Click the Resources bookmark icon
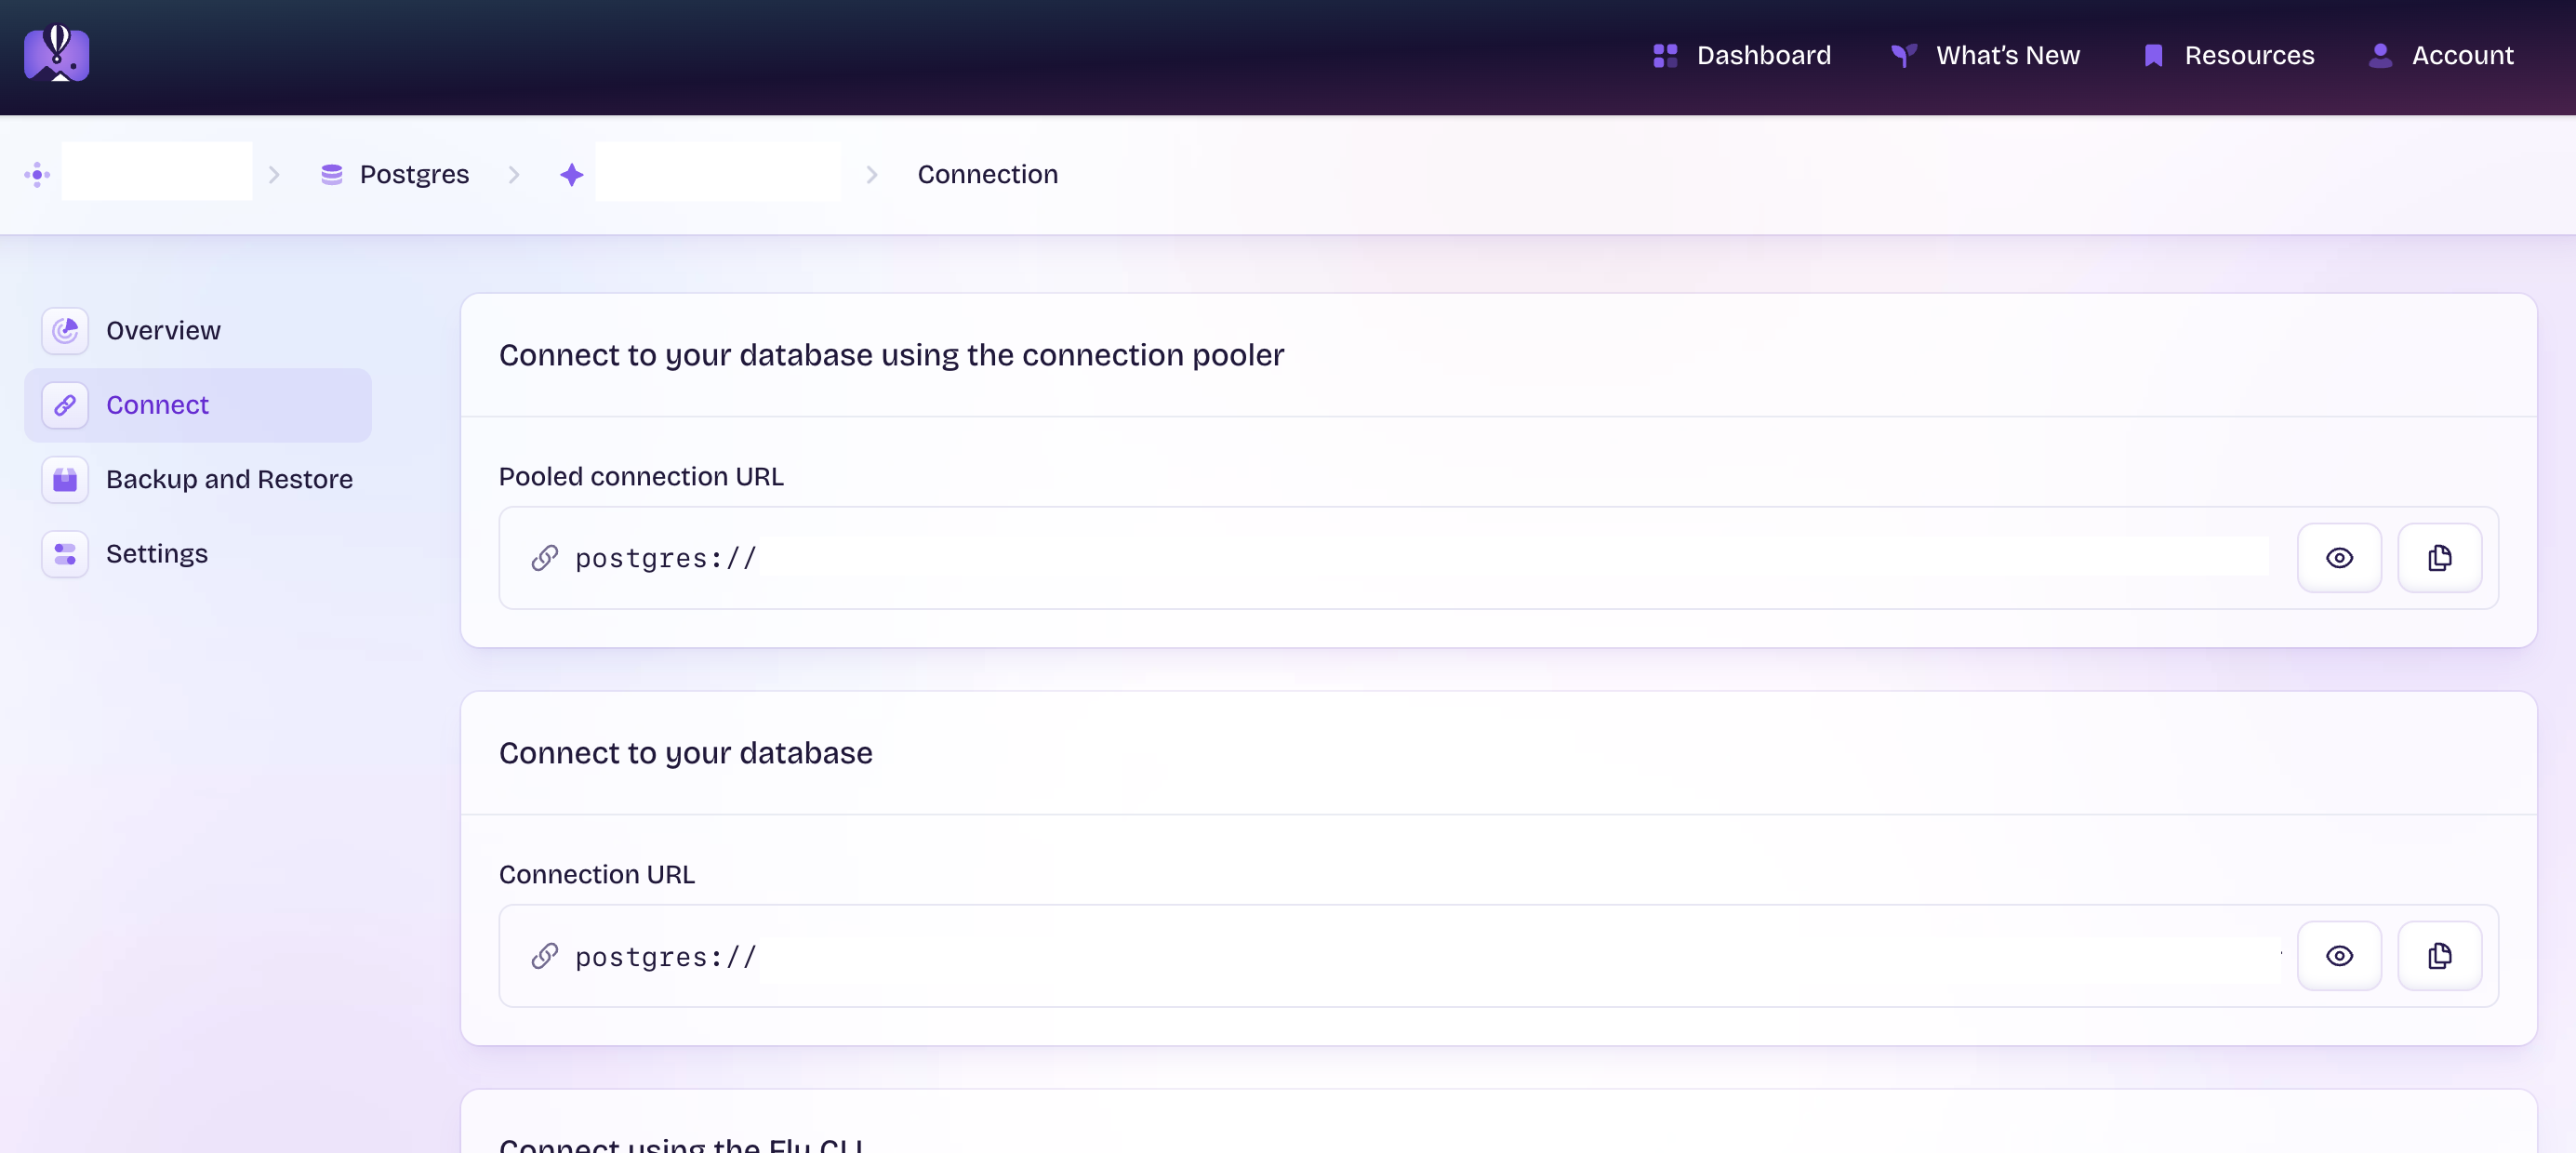Image resolution: width=2576 pixels, height=1153 pixels. click(2154, 56)
